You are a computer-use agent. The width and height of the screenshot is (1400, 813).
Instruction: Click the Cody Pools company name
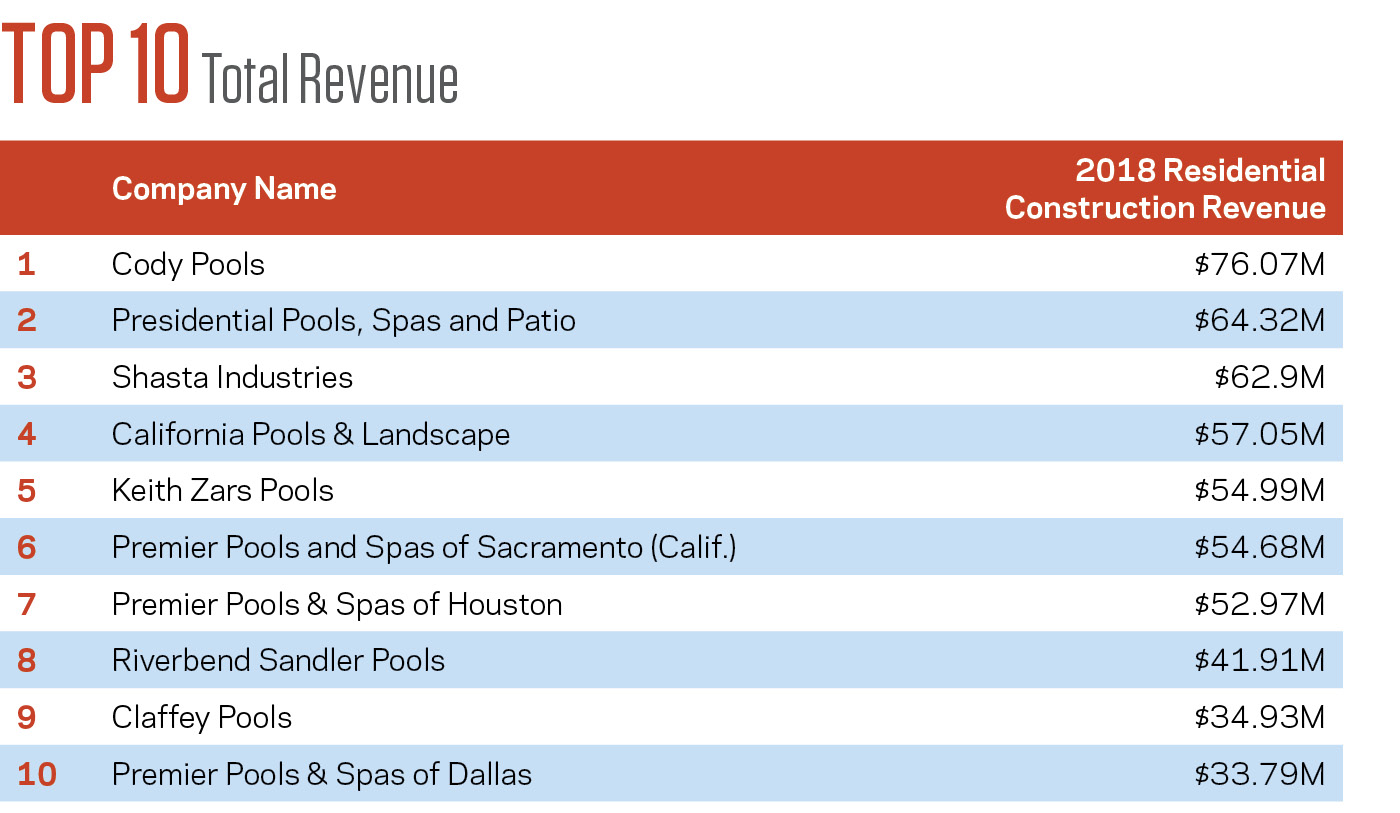click(188, 265)
